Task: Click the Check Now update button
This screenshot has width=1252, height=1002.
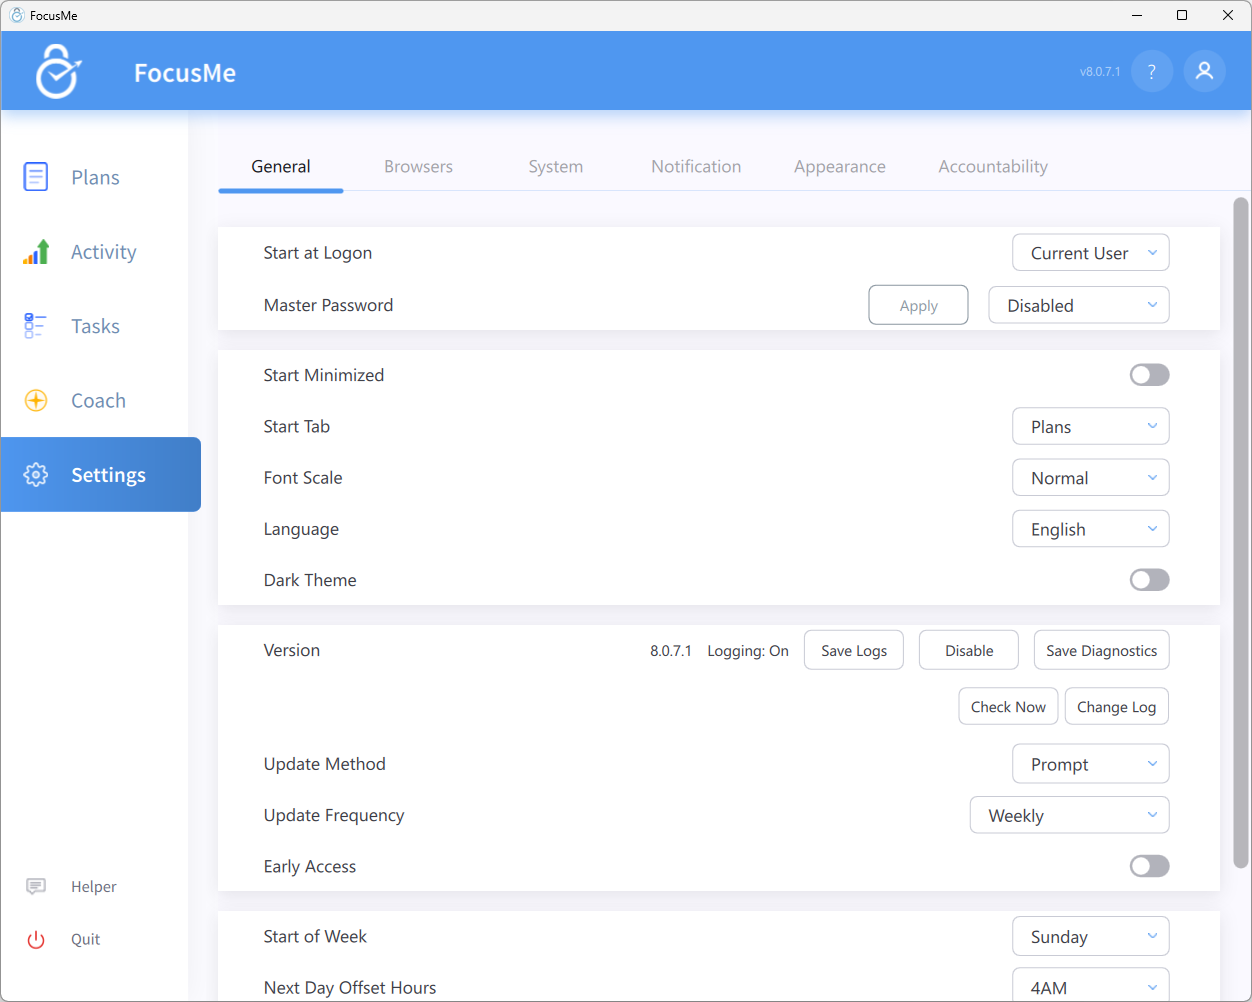Action: (1008, 706)
